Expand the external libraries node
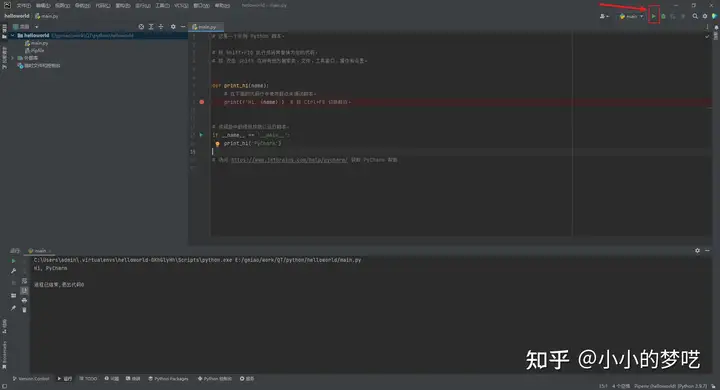This screenshot has width=720, height=390. click(x=13, y=58)
